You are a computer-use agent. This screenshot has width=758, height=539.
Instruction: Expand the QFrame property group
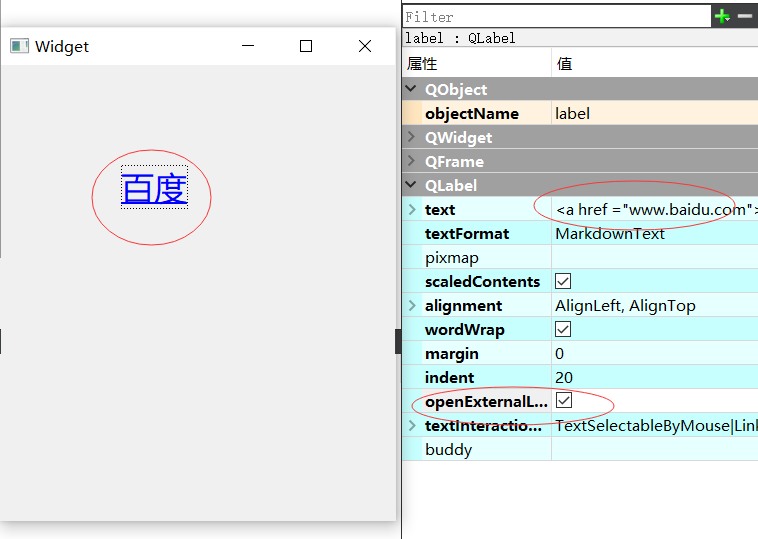(411, 161)
